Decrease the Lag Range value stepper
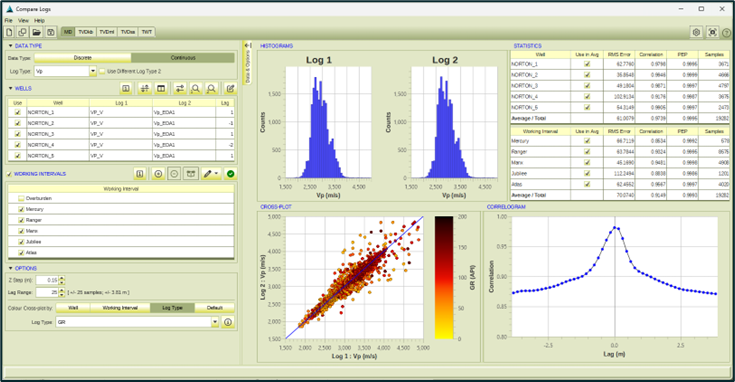 (x=61, y=295)
